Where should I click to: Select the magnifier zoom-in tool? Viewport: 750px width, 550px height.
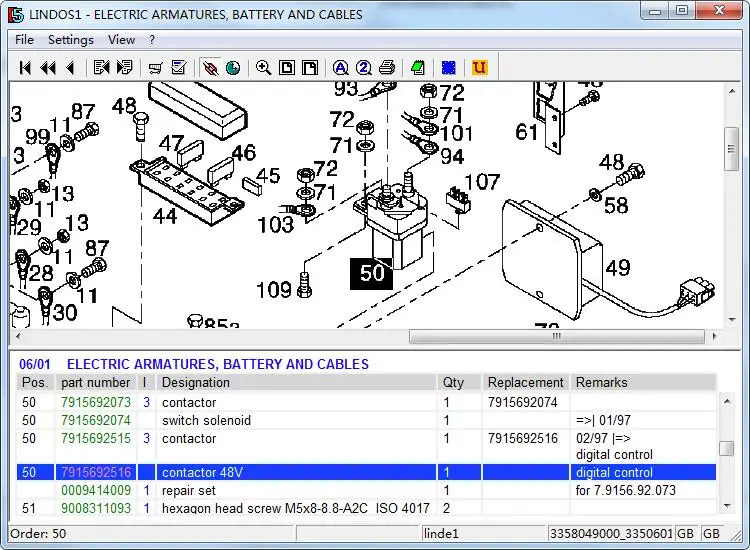point(264,68)
